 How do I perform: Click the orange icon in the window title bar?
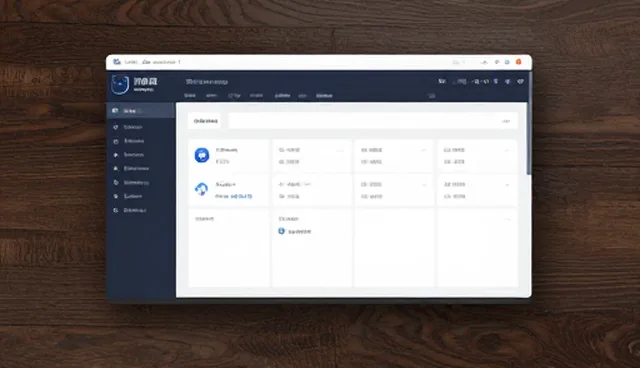click(518, 62)
